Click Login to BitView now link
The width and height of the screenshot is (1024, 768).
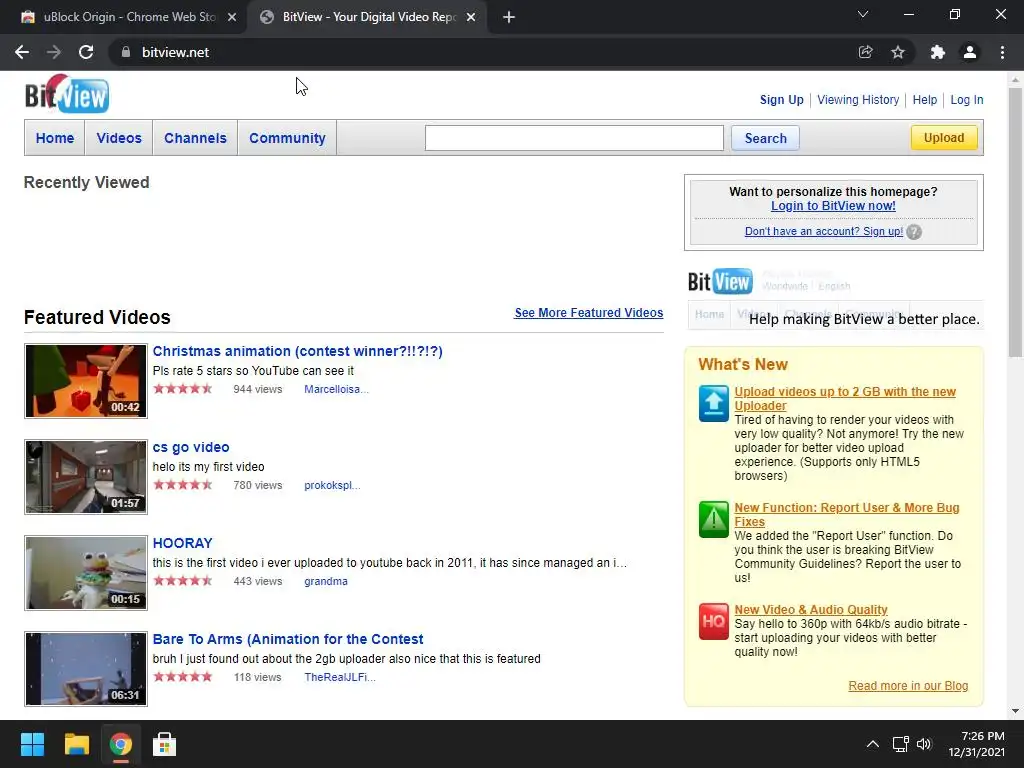click(x=833, y=206)
